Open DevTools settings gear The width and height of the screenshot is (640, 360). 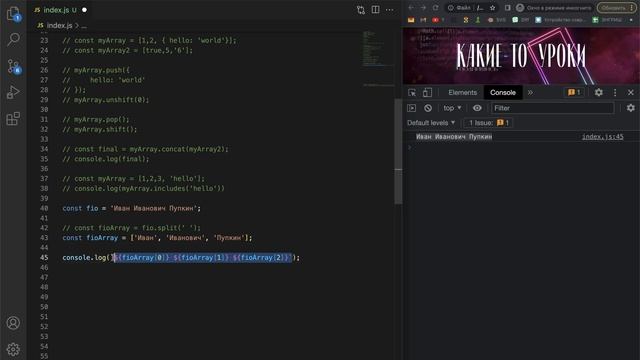tap(599, 93)
